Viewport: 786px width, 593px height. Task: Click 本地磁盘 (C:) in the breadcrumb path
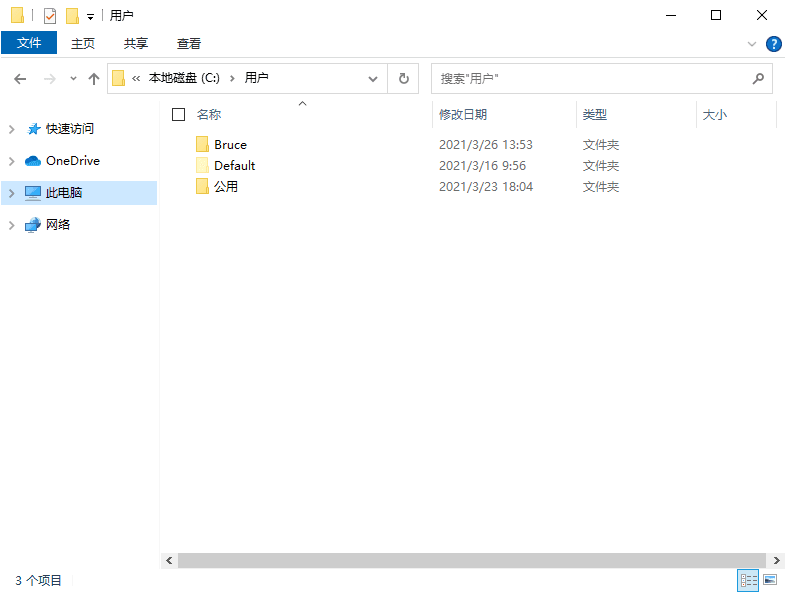point(183,78)
